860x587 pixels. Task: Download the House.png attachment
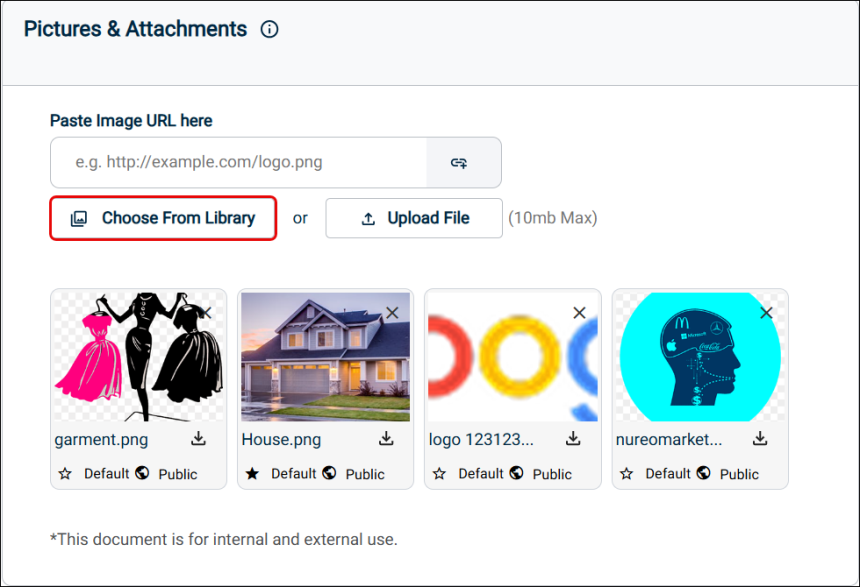386,439
